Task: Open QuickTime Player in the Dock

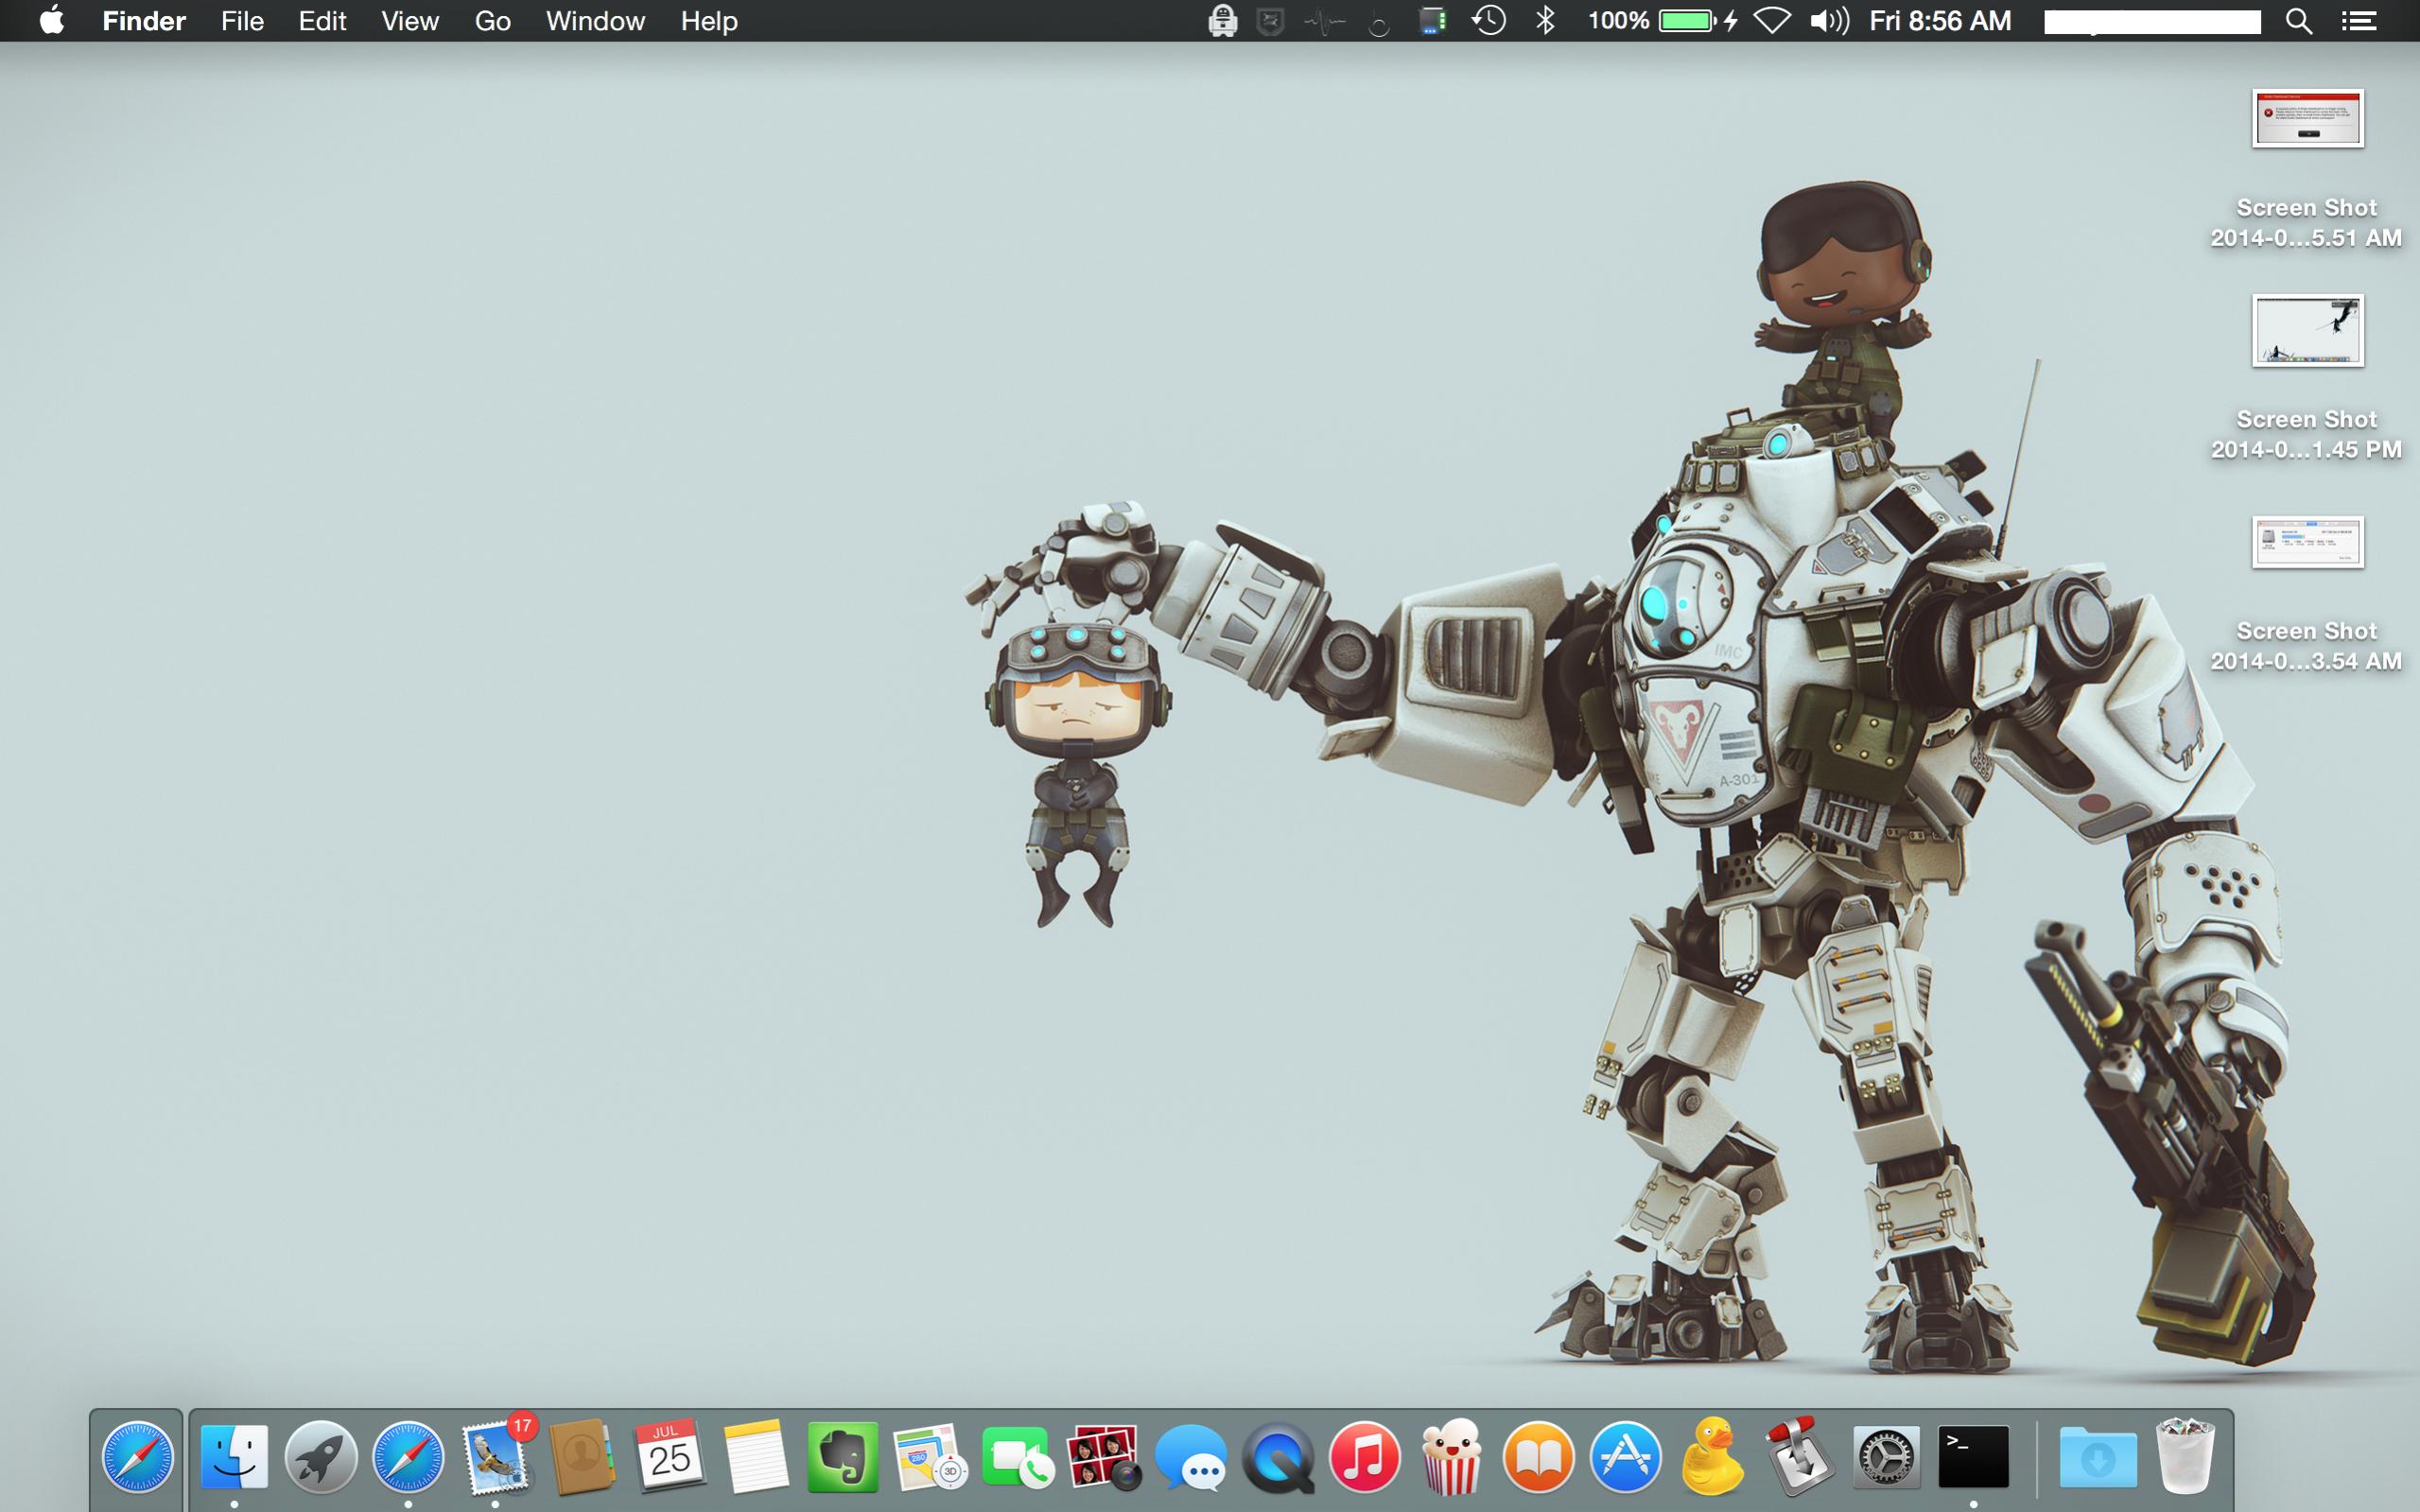Action: [1278, 1456]
